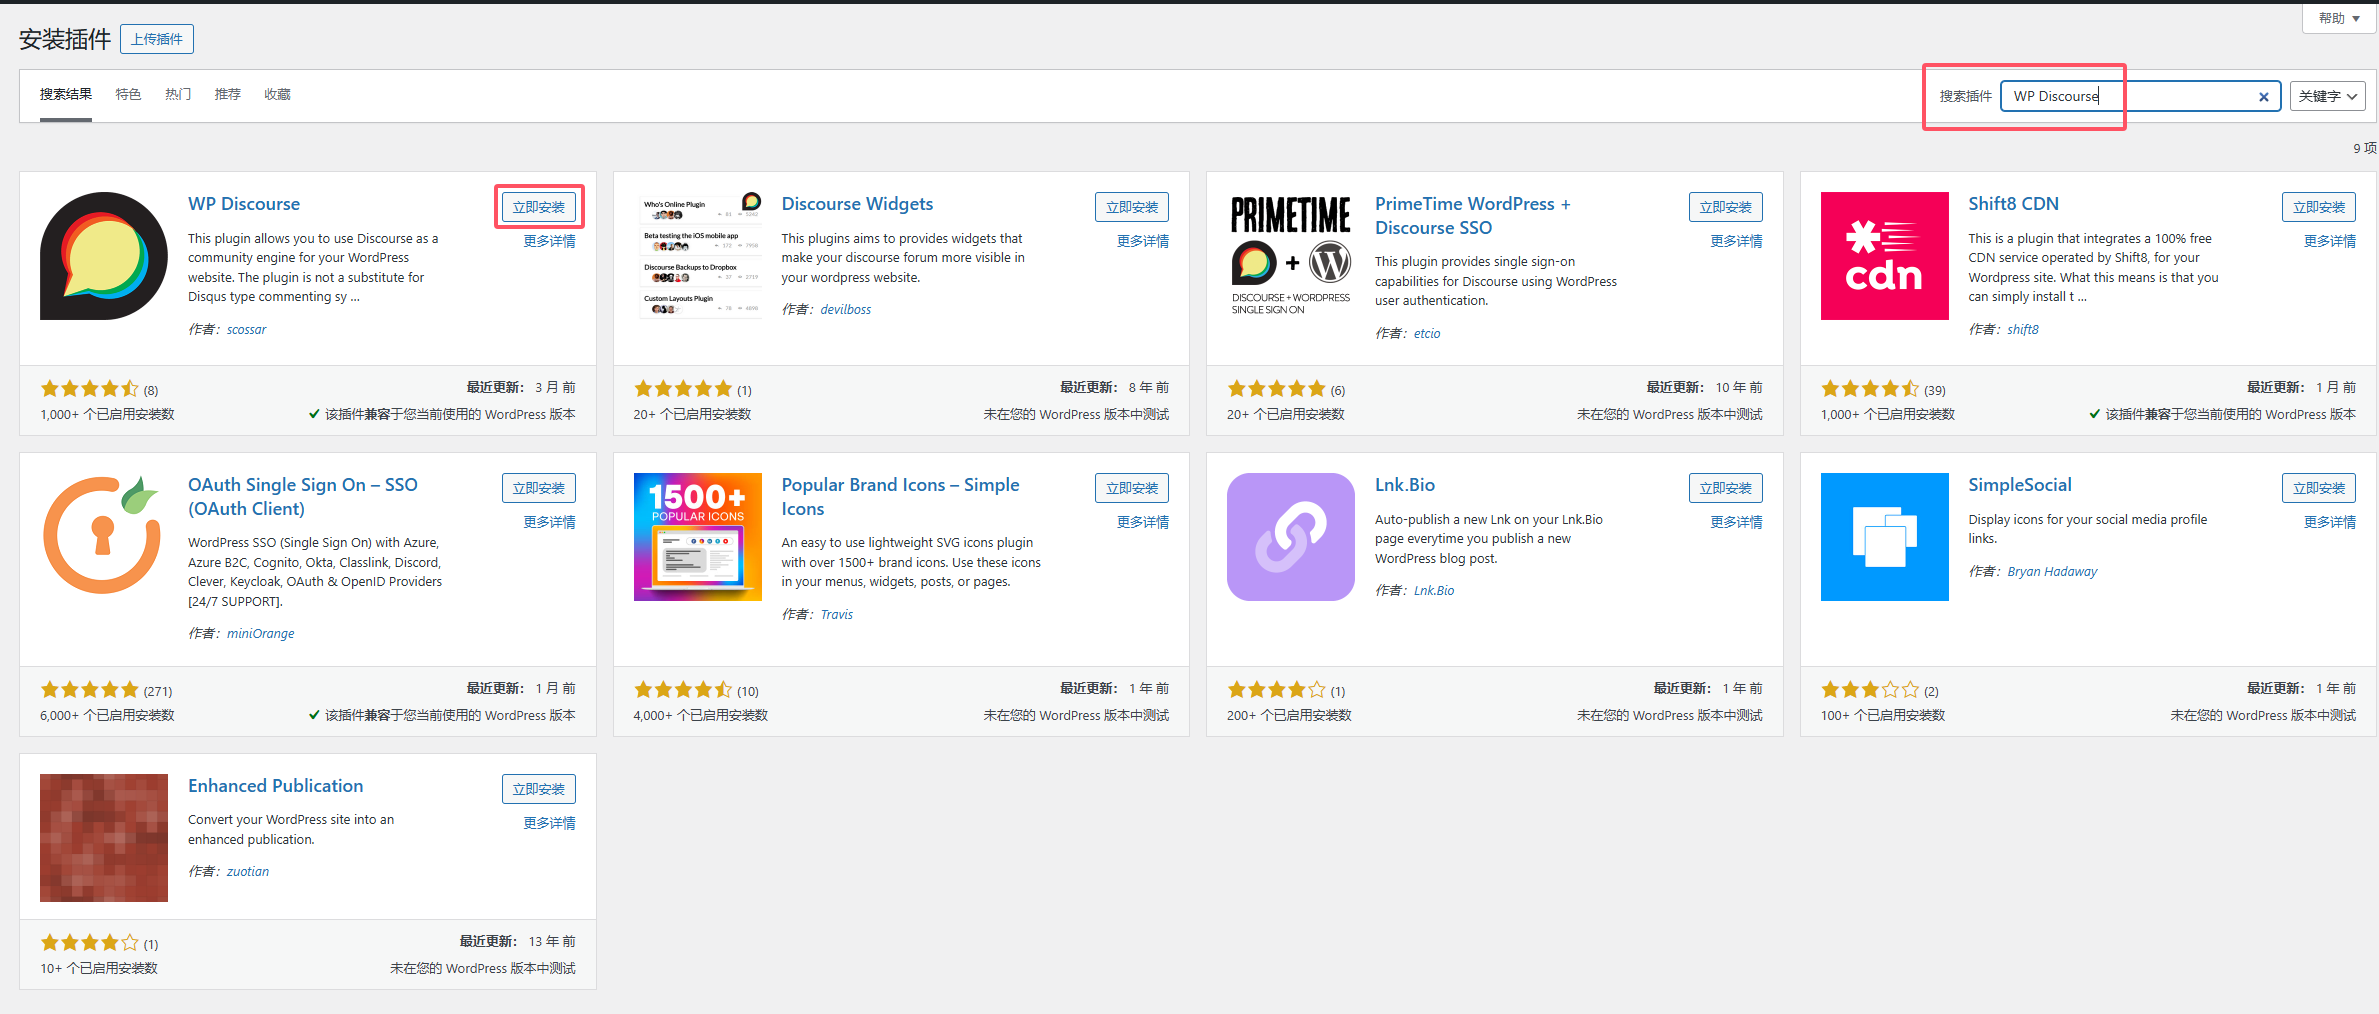Install the Shift8 CDN plugin
Screen dimensions: 2379x1014
click(x=2319, y=207)
